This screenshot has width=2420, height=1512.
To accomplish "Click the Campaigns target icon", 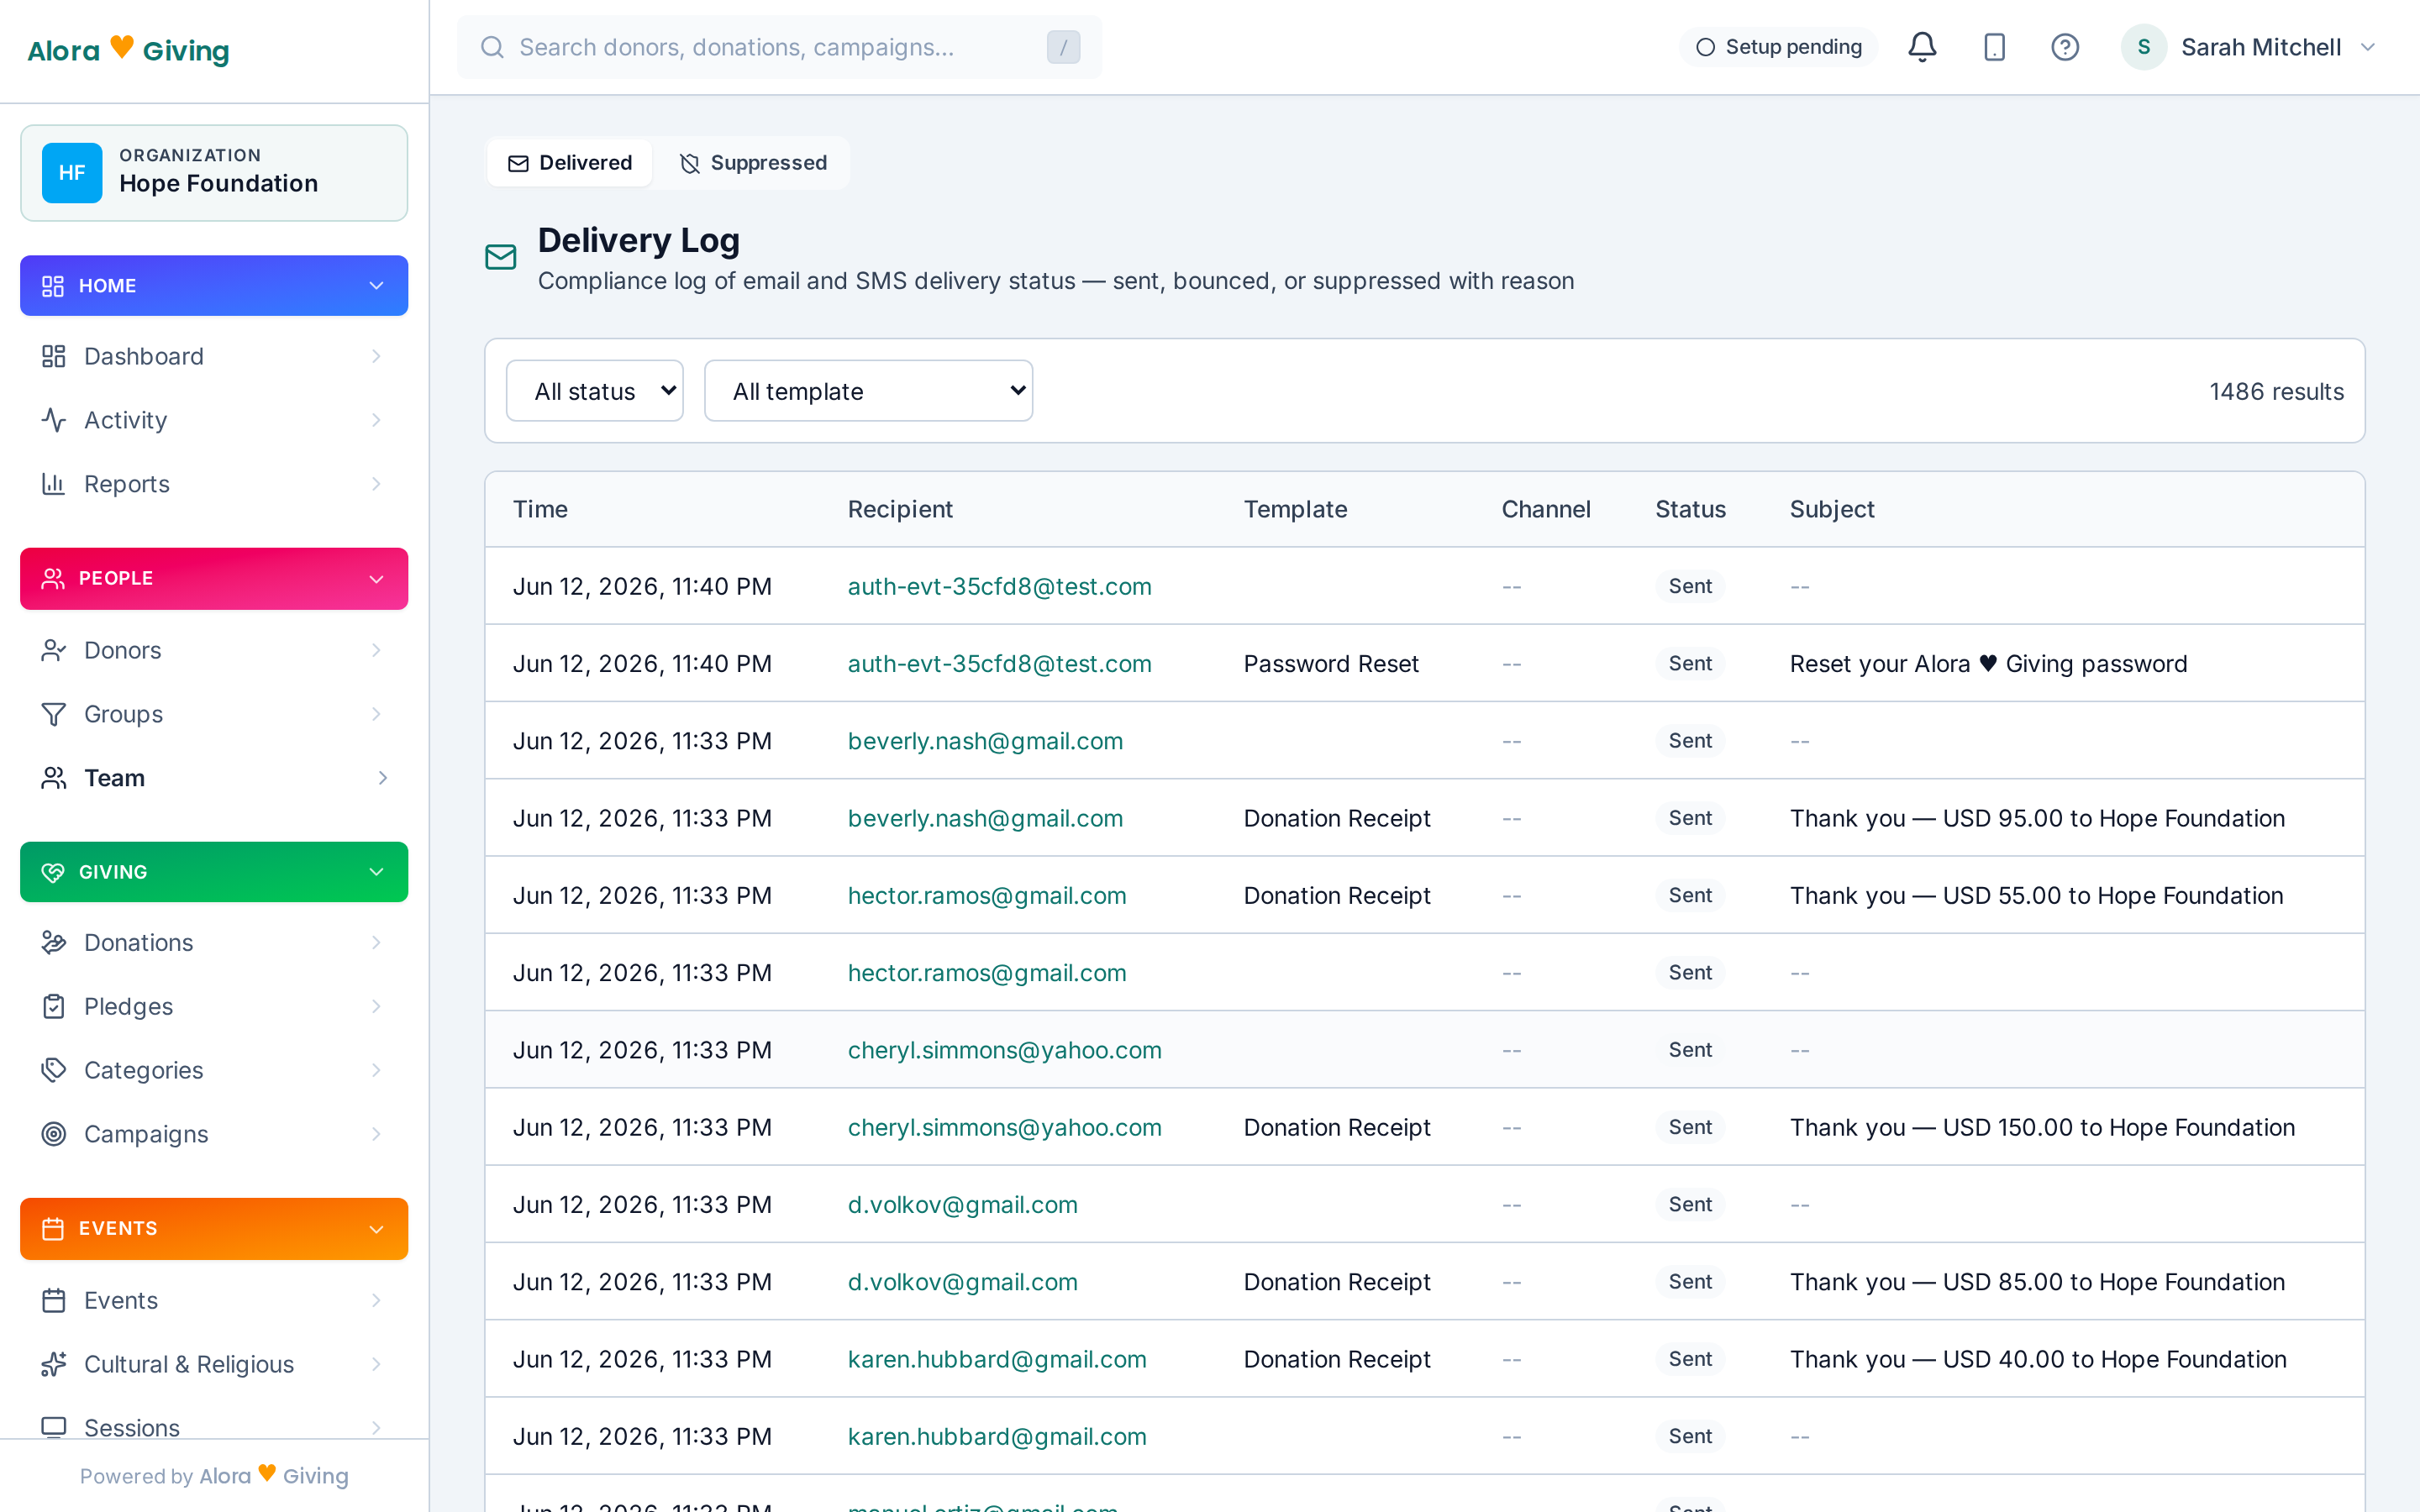I will click(53, 1134).
